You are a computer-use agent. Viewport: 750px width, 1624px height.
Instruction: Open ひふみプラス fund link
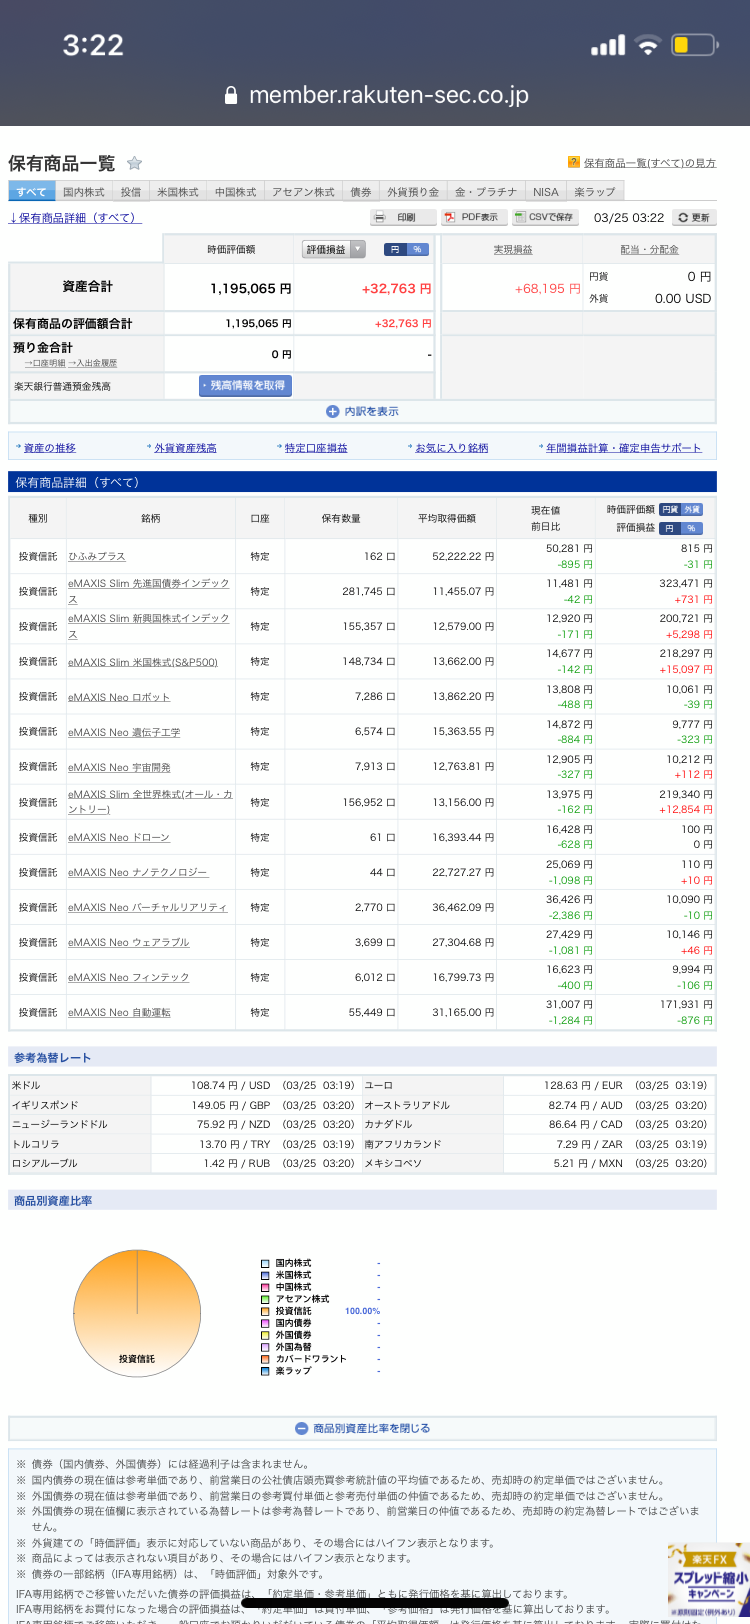pos(97,556)
